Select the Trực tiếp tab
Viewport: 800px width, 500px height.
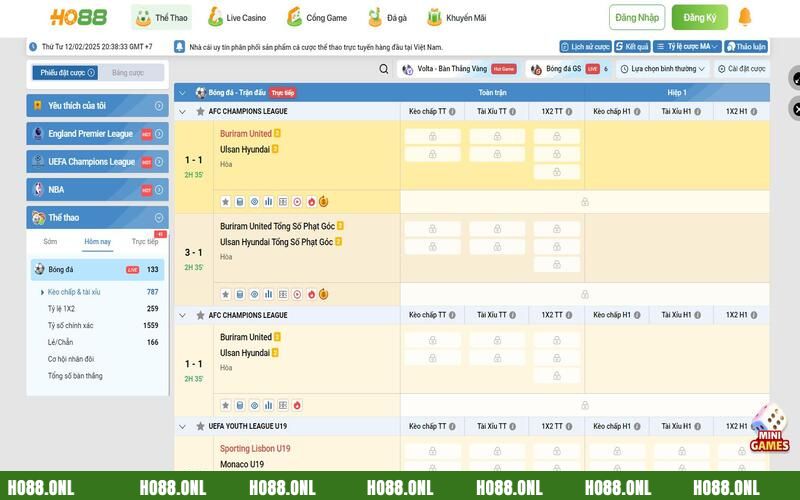(x=145, y=241)
